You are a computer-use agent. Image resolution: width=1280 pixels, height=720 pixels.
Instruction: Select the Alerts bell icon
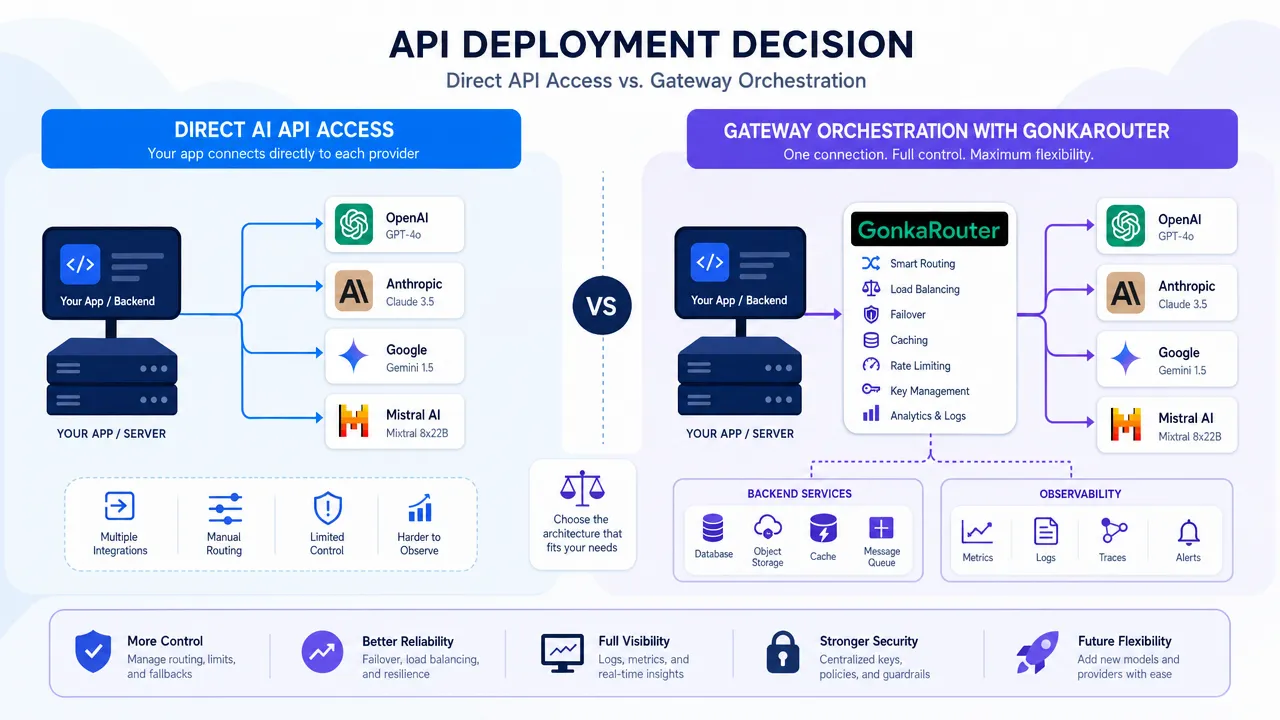click(x=1189, y=532)
